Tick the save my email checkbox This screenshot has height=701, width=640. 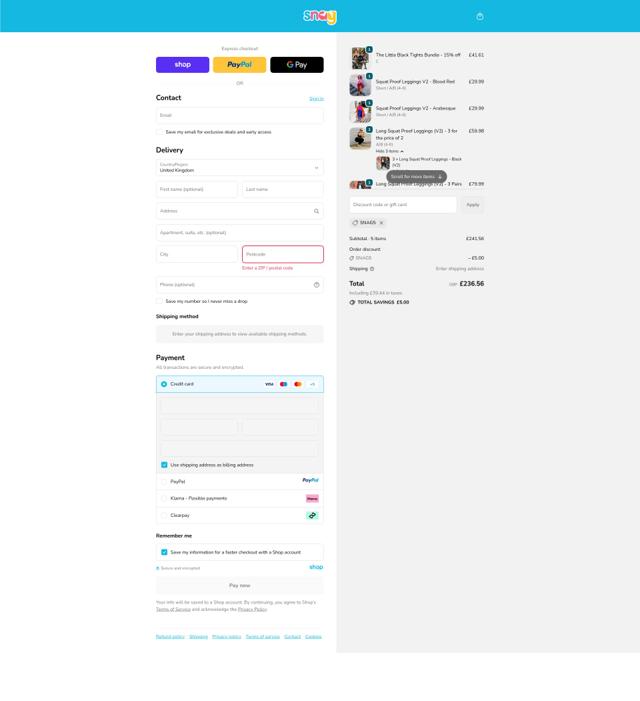(160, 132)
